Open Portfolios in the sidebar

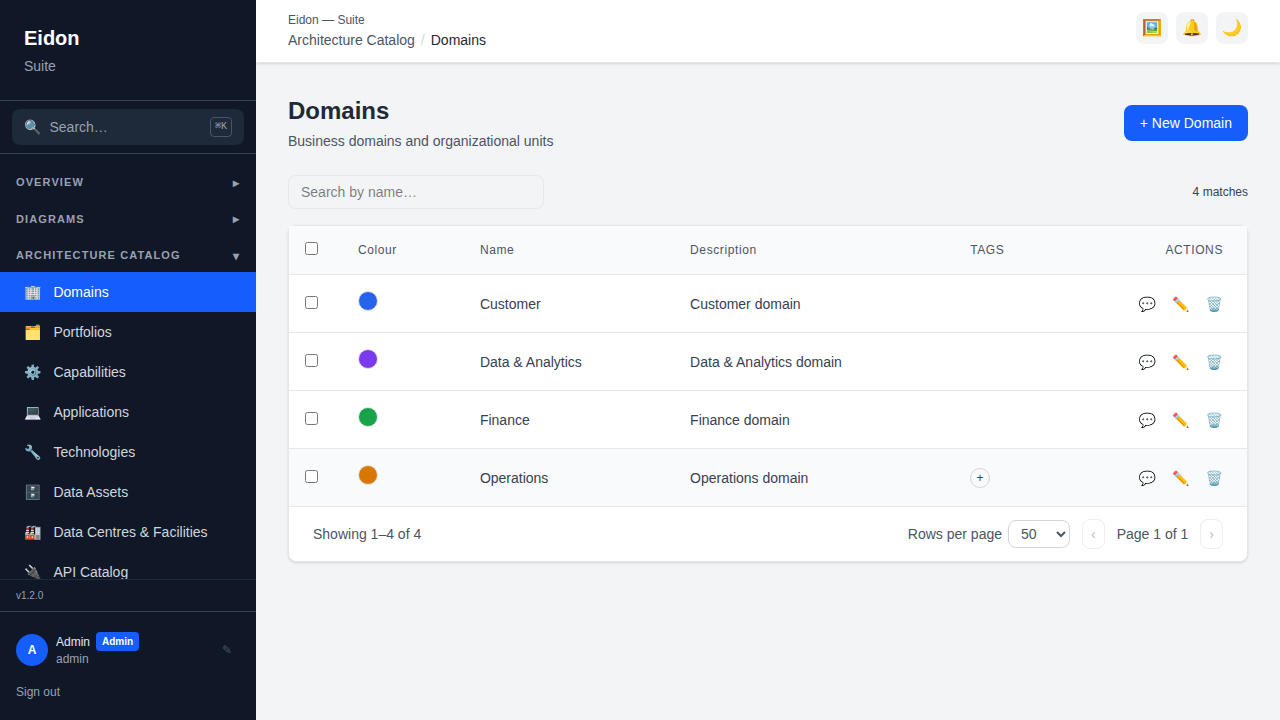point(128,332)
